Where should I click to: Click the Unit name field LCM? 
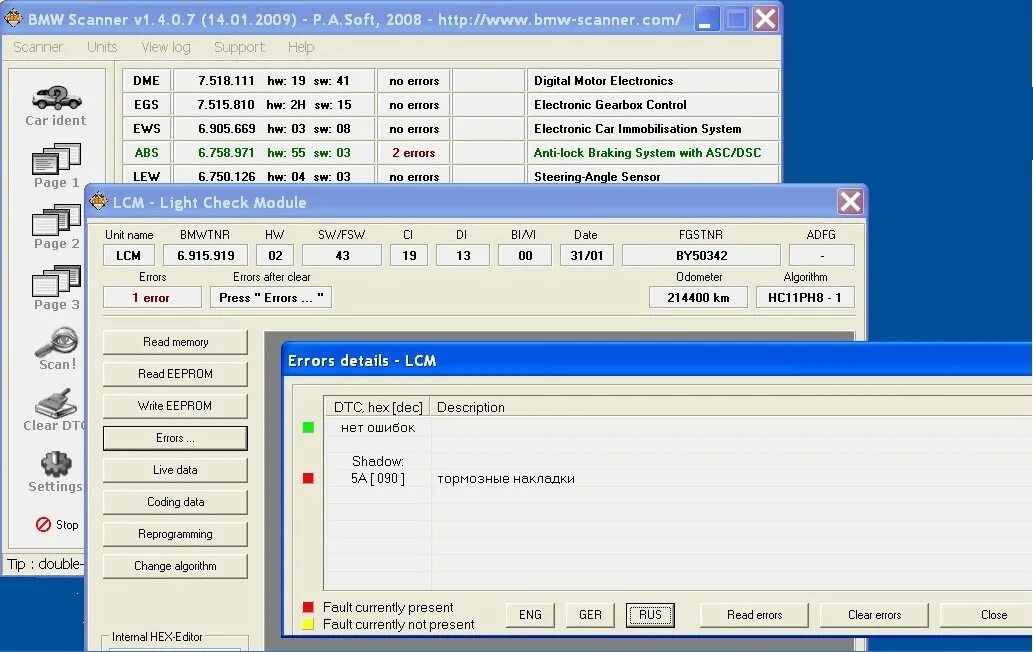click(128, 256)
